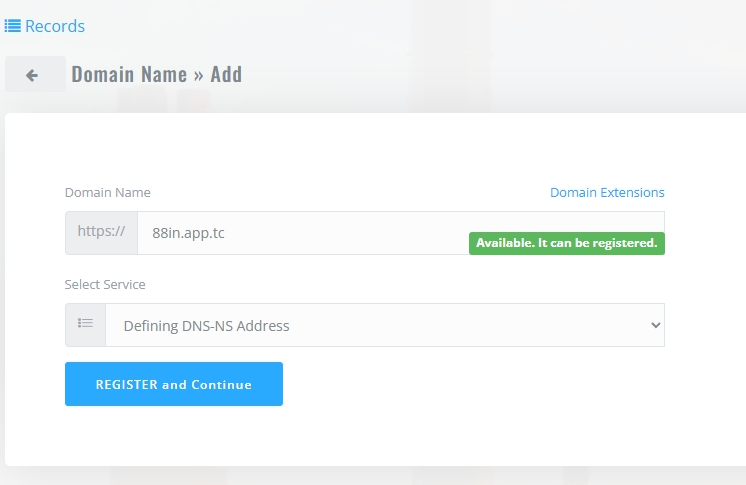Open the Domain Extensions link
This screenshot has width=746, height=485.
[607, 193]
